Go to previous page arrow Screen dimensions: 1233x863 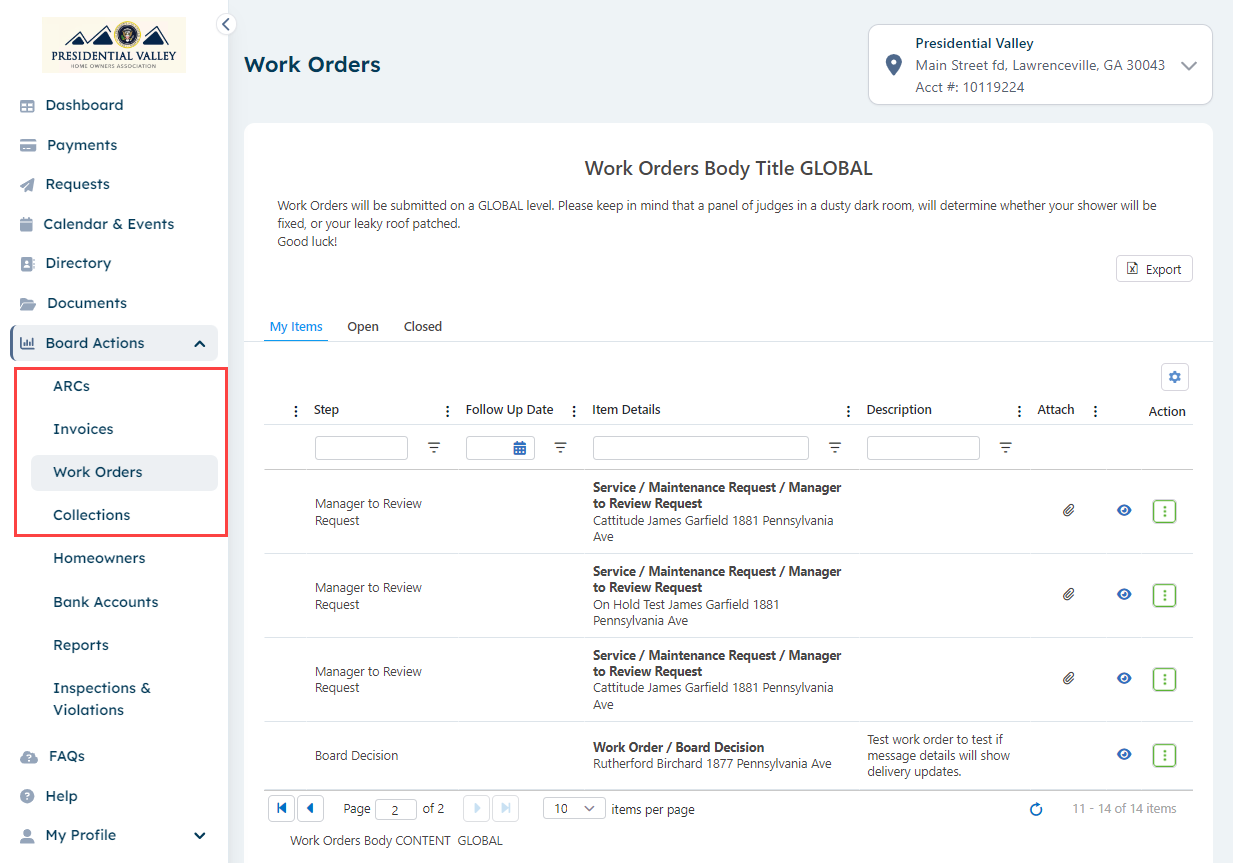click(x=310, y=808)
